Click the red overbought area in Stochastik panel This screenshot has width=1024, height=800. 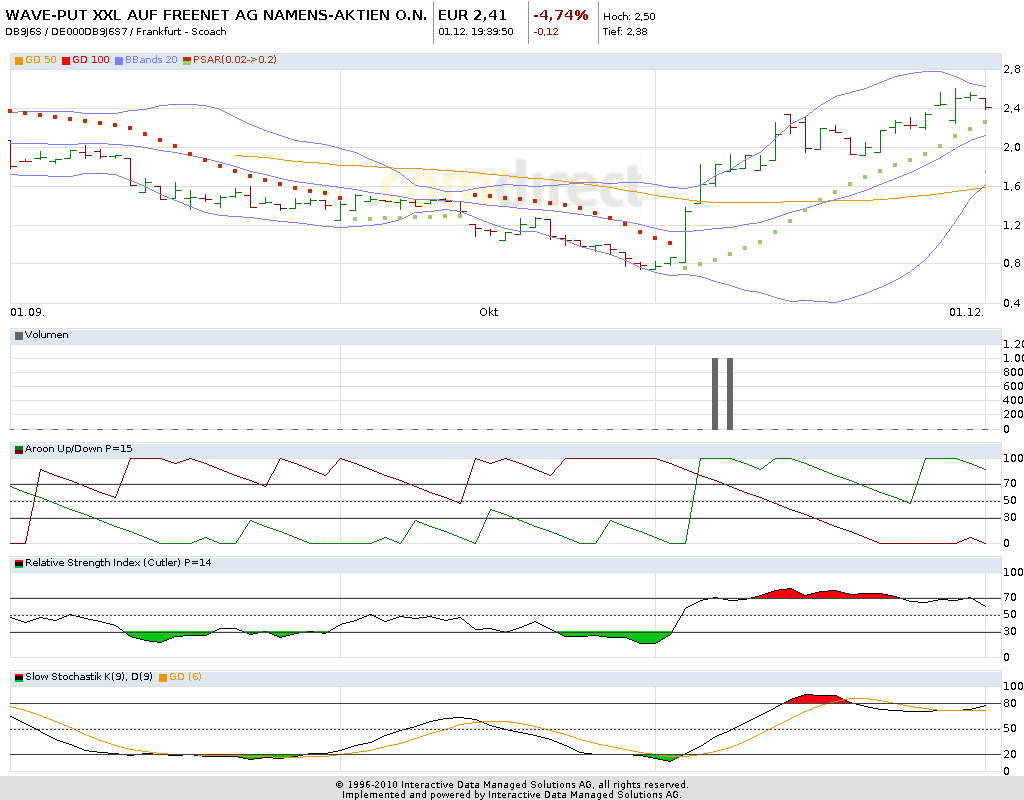point(818,699)
